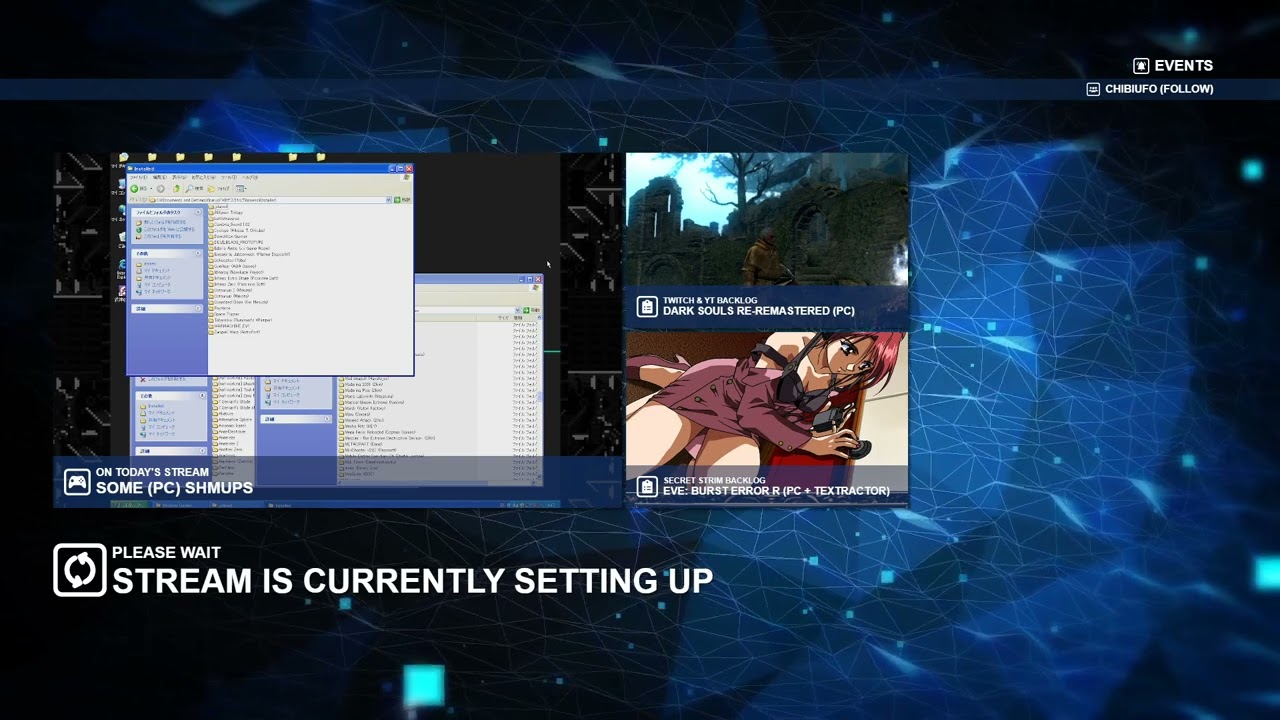Select the Demolition Gunner folder
Viewport: 1280px width, 720px height.
coord(230,236)
